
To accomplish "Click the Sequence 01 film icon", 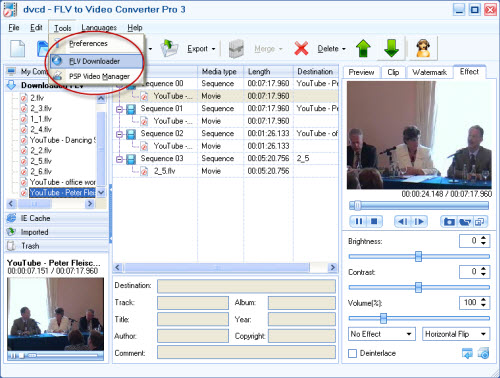I will point(131,109).
